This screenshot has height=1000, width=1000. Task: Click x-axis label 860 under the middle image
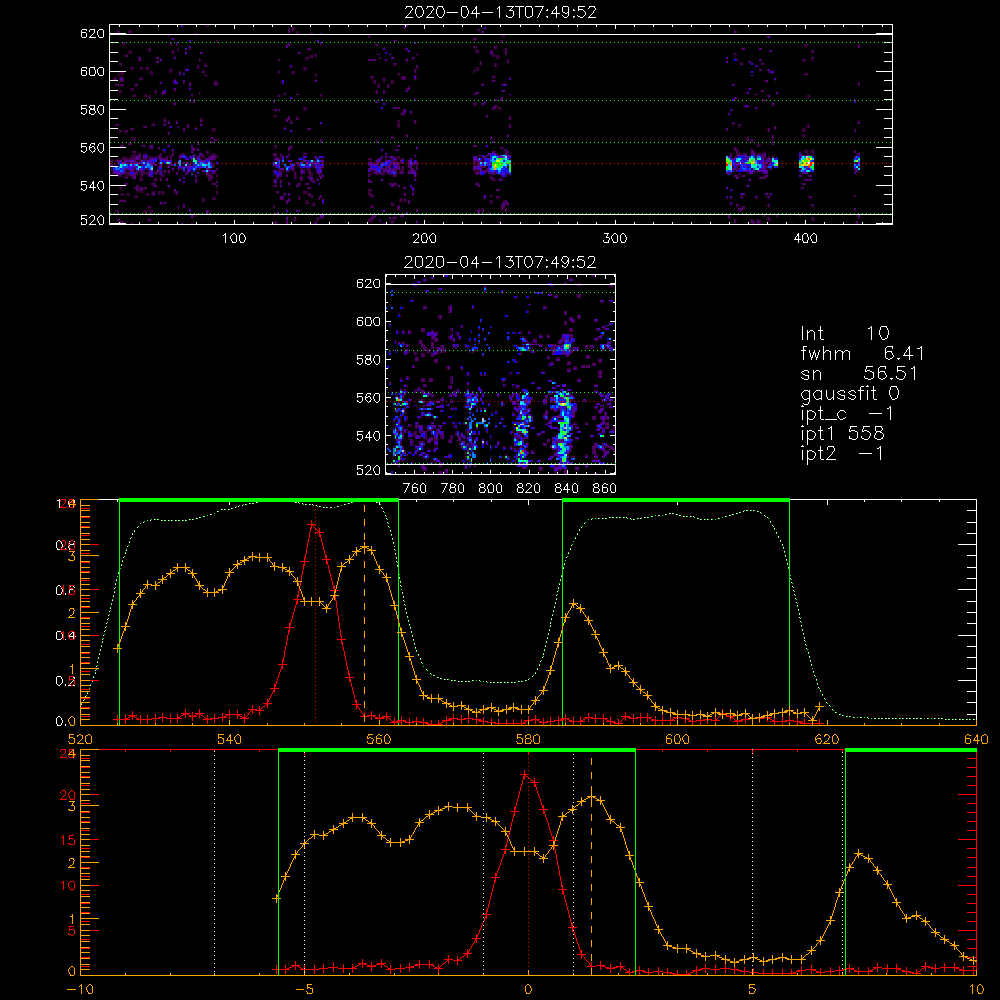[605, 489]
